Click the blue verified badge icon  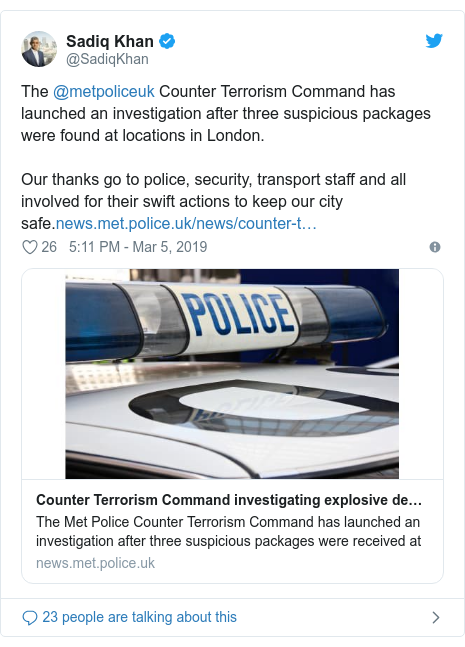tap(167, 41)
